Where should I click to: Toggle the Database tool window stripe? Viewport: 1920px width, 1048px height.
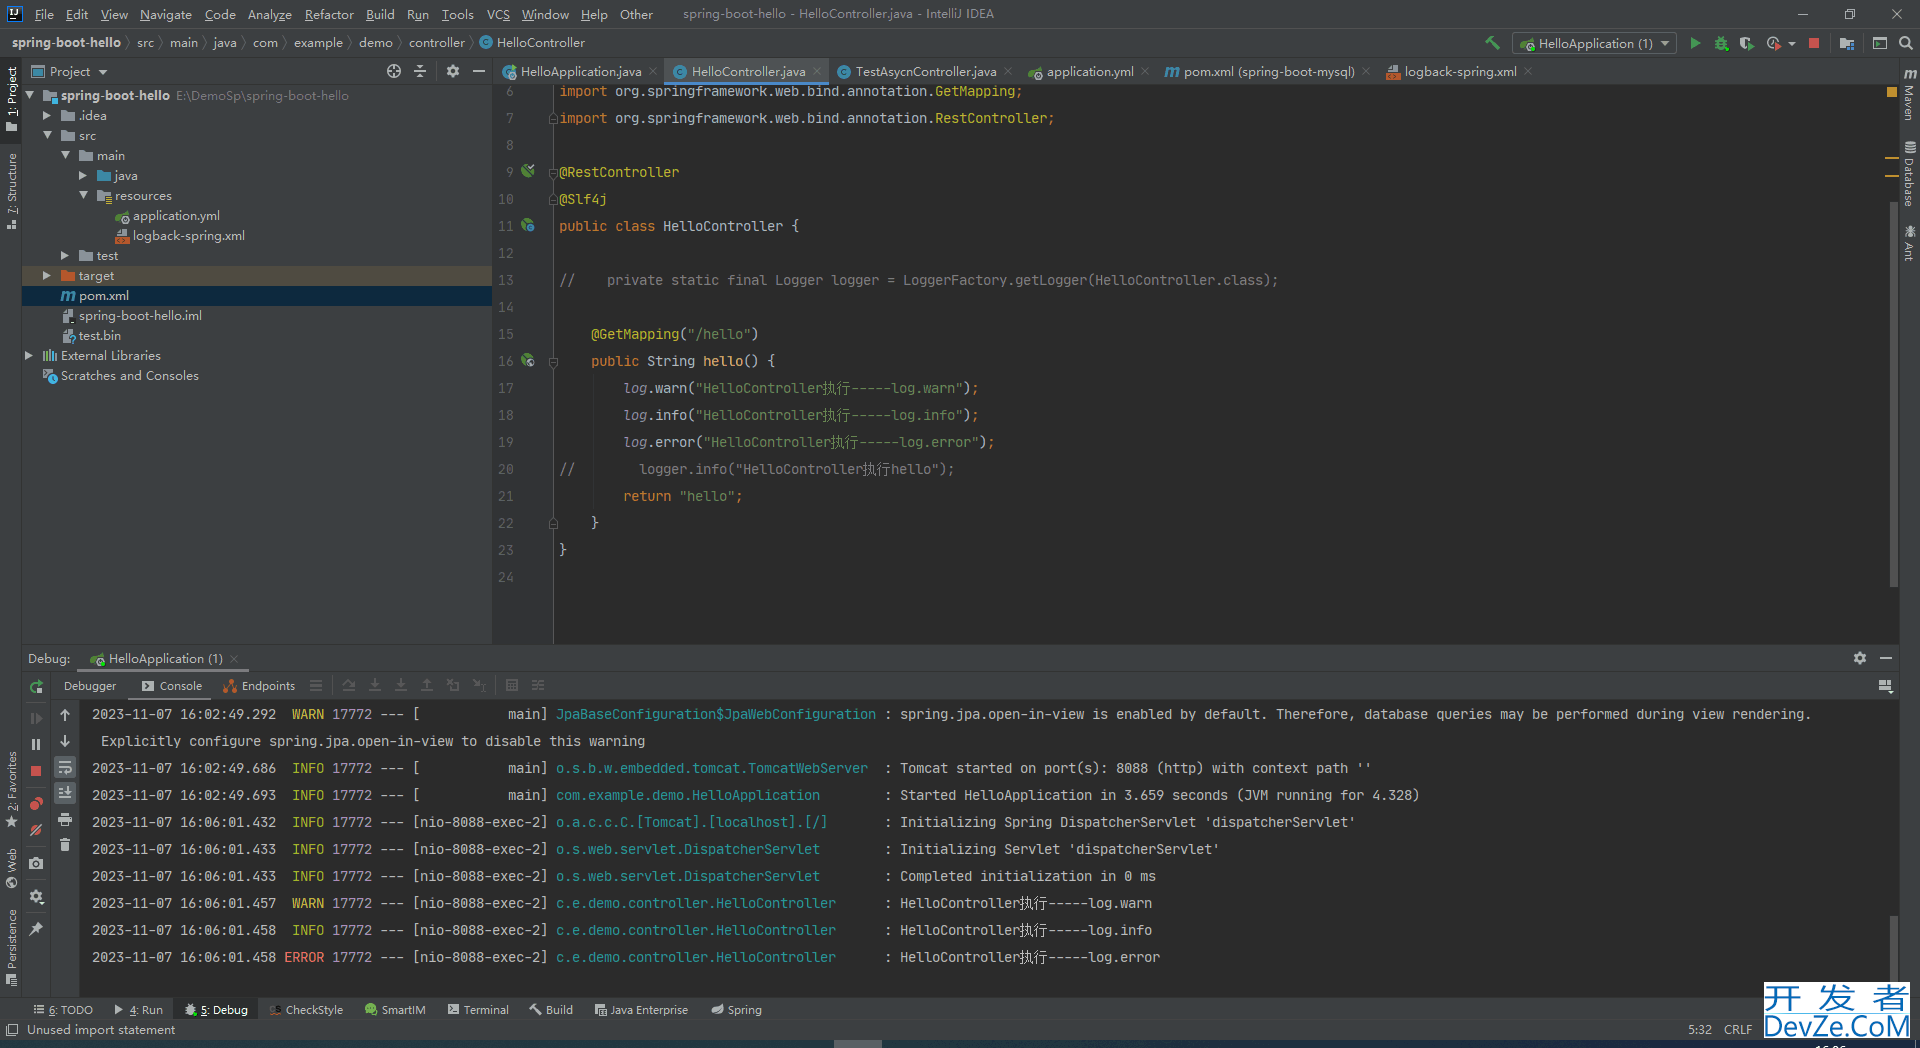tap(1909, 174)
